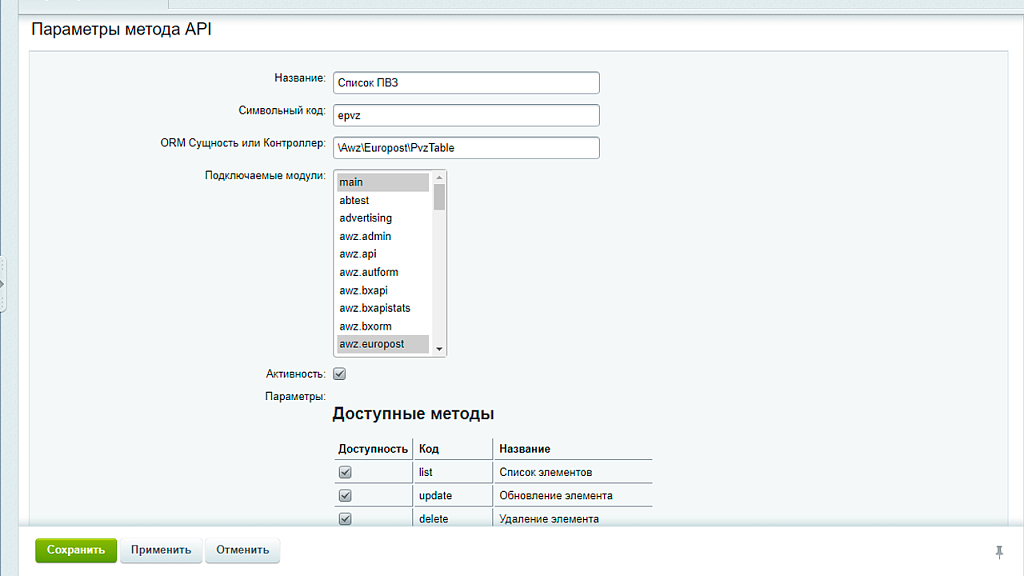
Task: Select the main module in the list
Action: pyautogui.click(x=383, y=182)
